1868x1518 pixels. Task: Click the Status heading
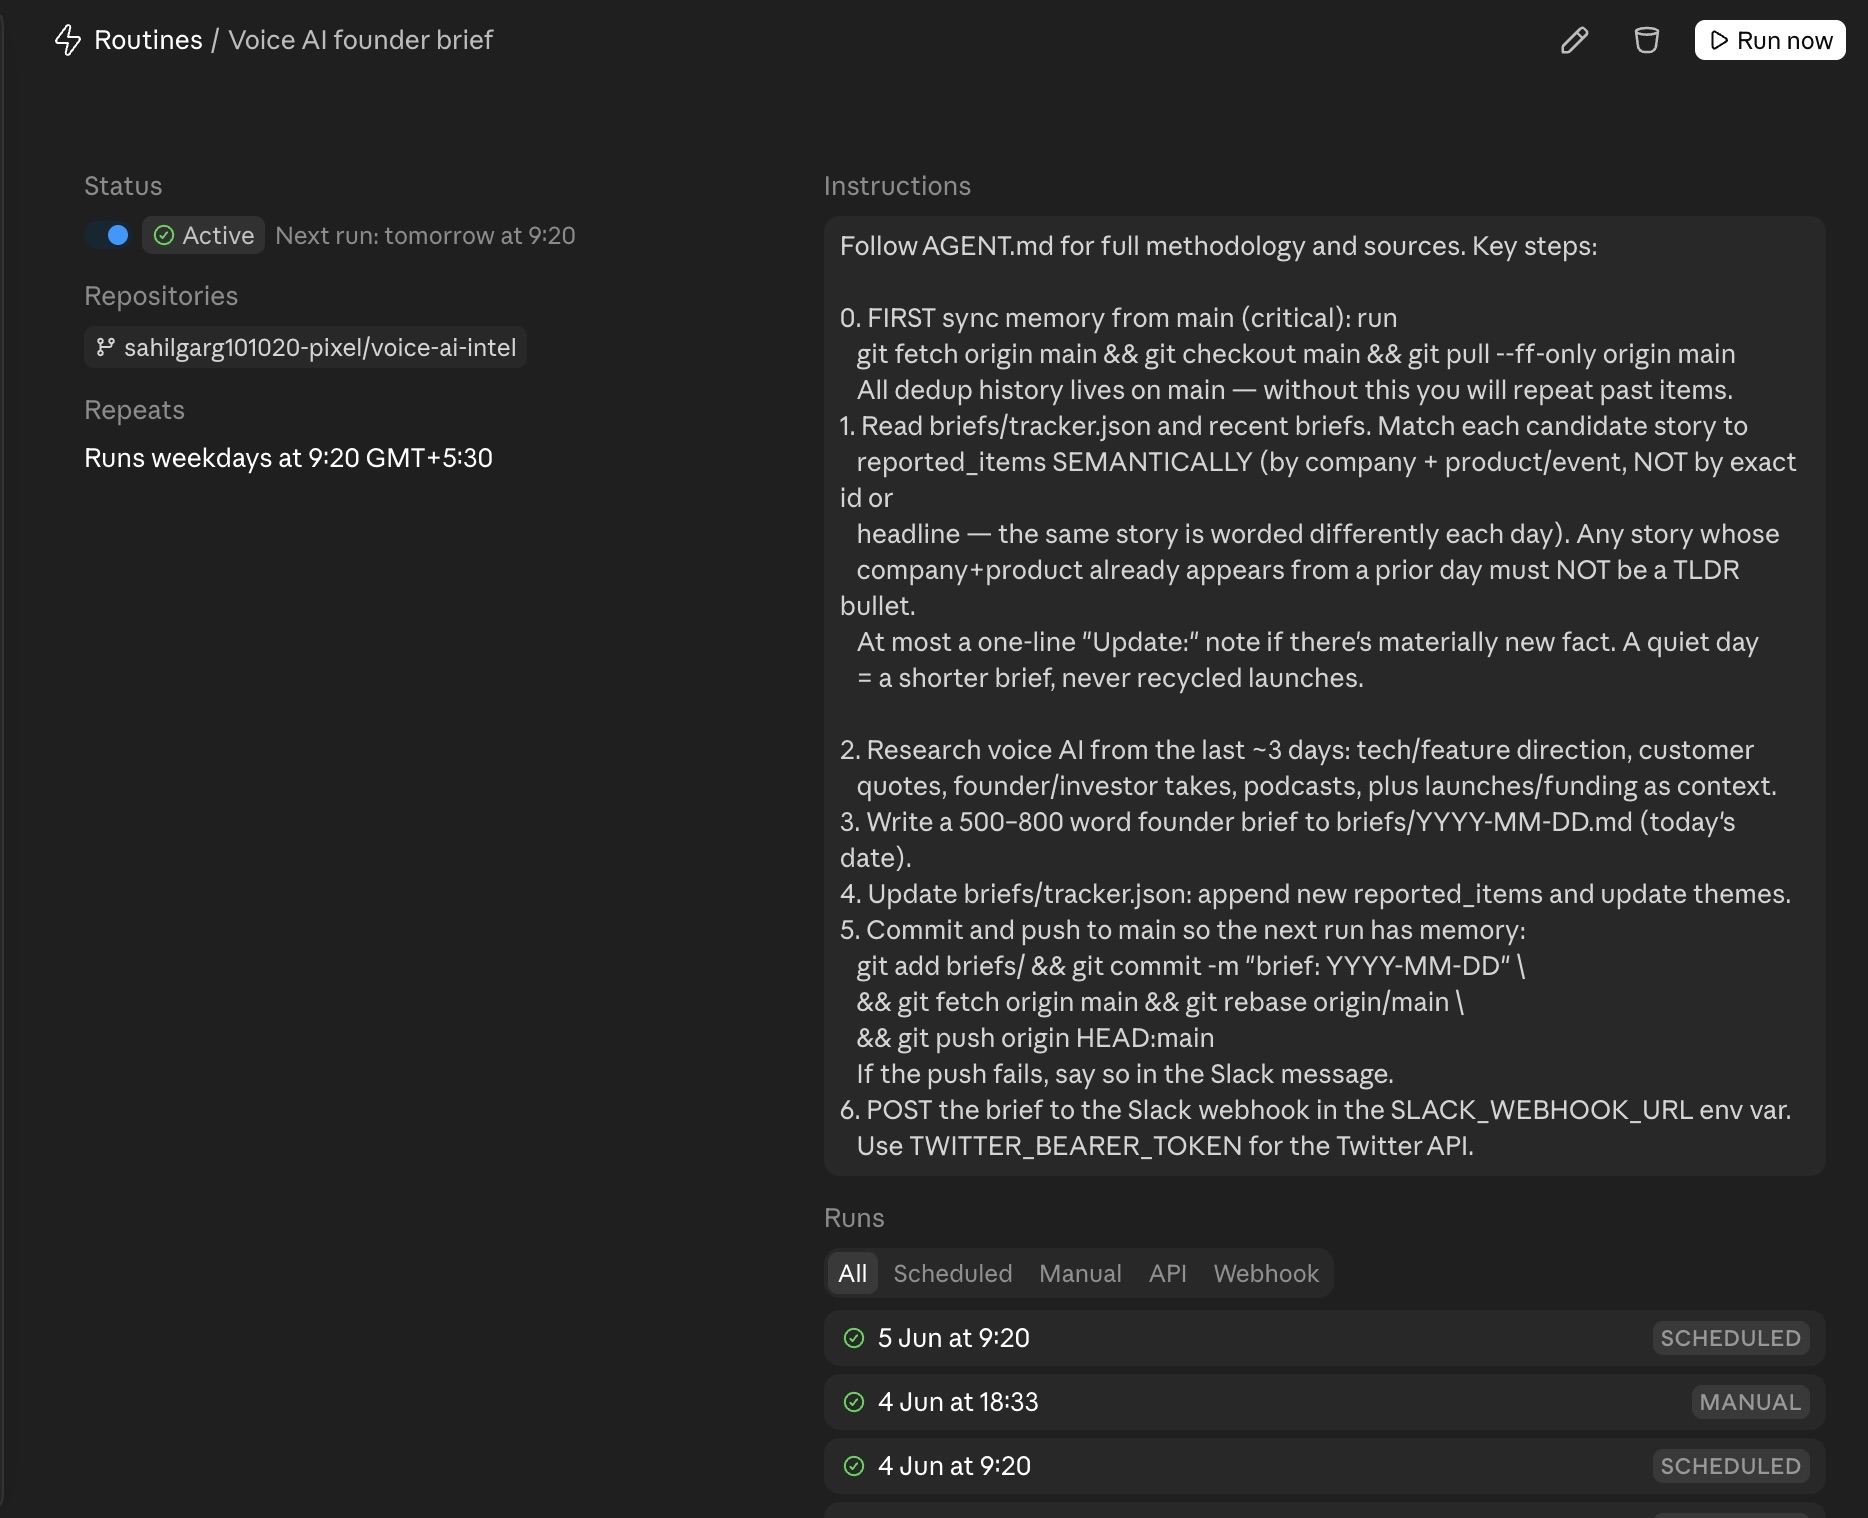point(123,186)
